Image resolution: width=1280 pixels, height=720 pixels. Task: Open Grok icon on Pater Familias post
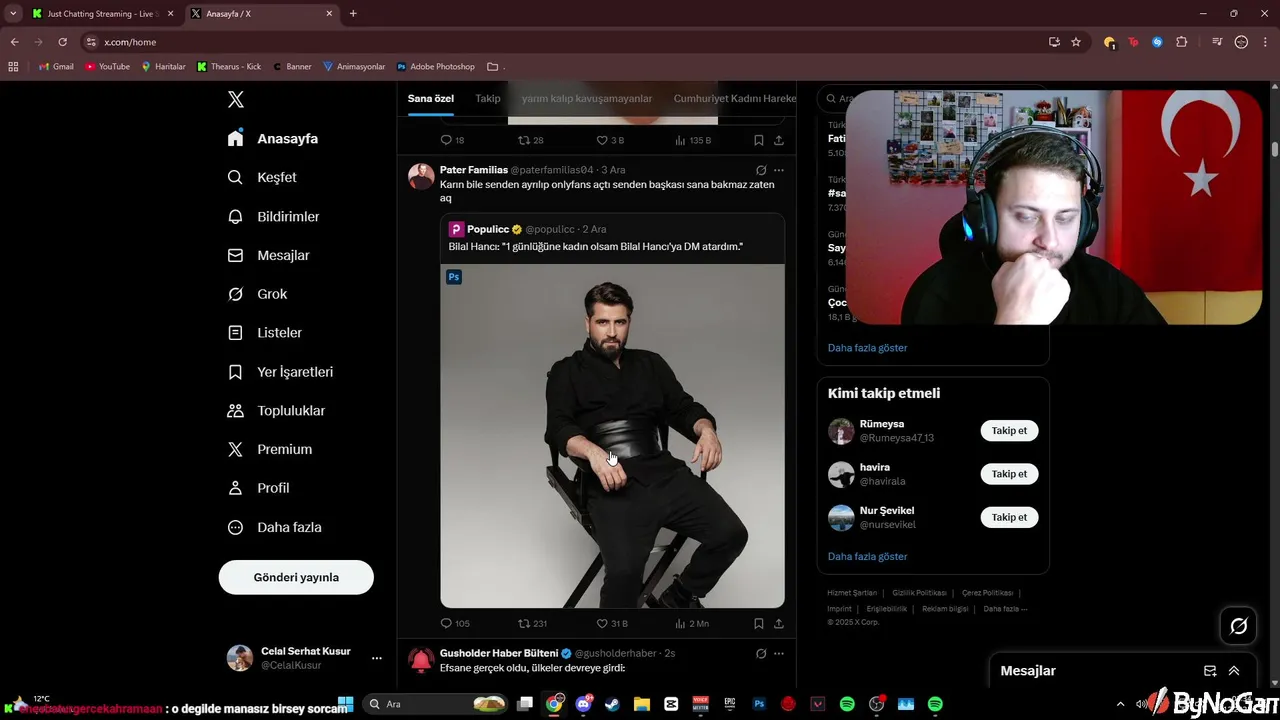click(x=761, y=170)
